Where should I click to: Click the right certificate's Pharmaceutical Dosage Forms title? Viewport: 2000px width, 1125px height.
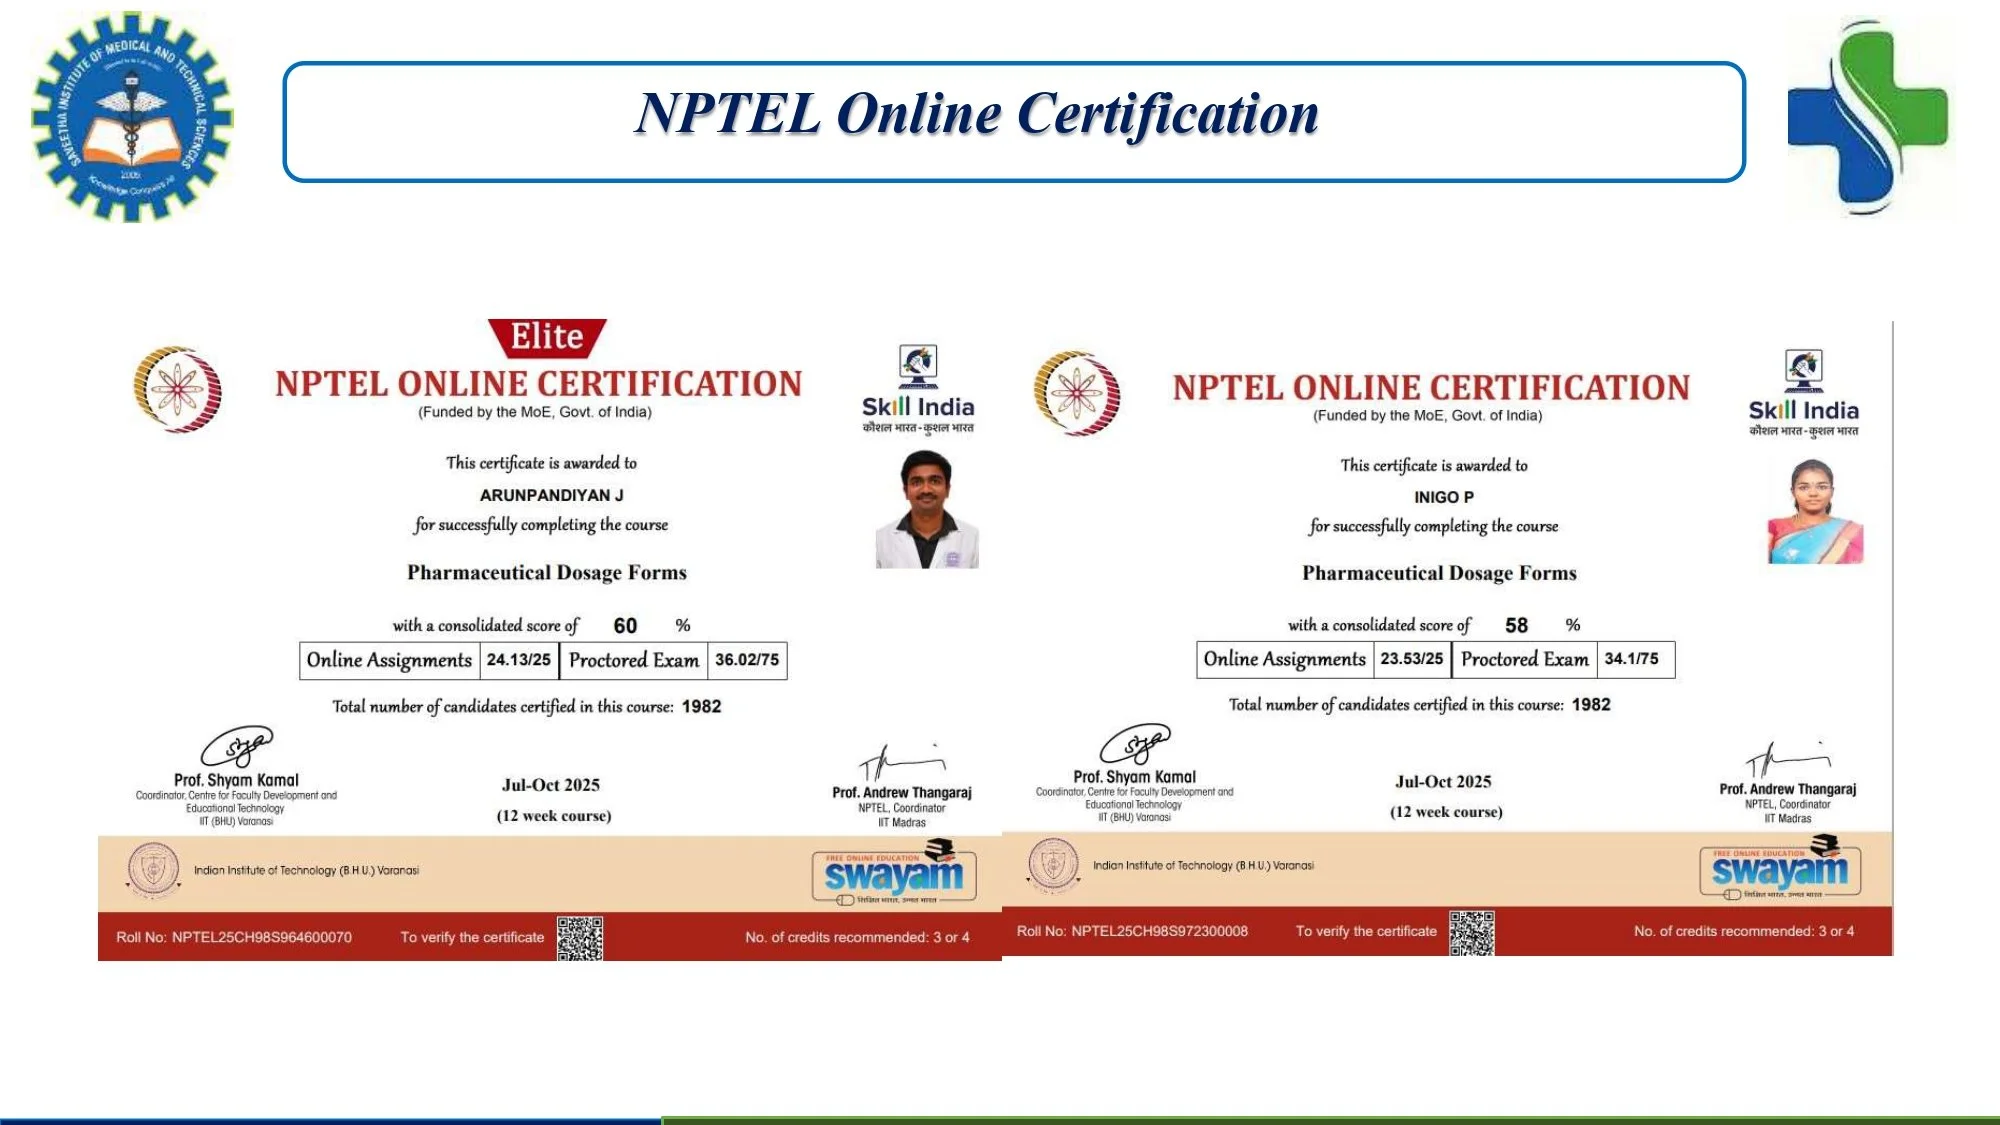pyautogui.click(x=1439, y=573)
